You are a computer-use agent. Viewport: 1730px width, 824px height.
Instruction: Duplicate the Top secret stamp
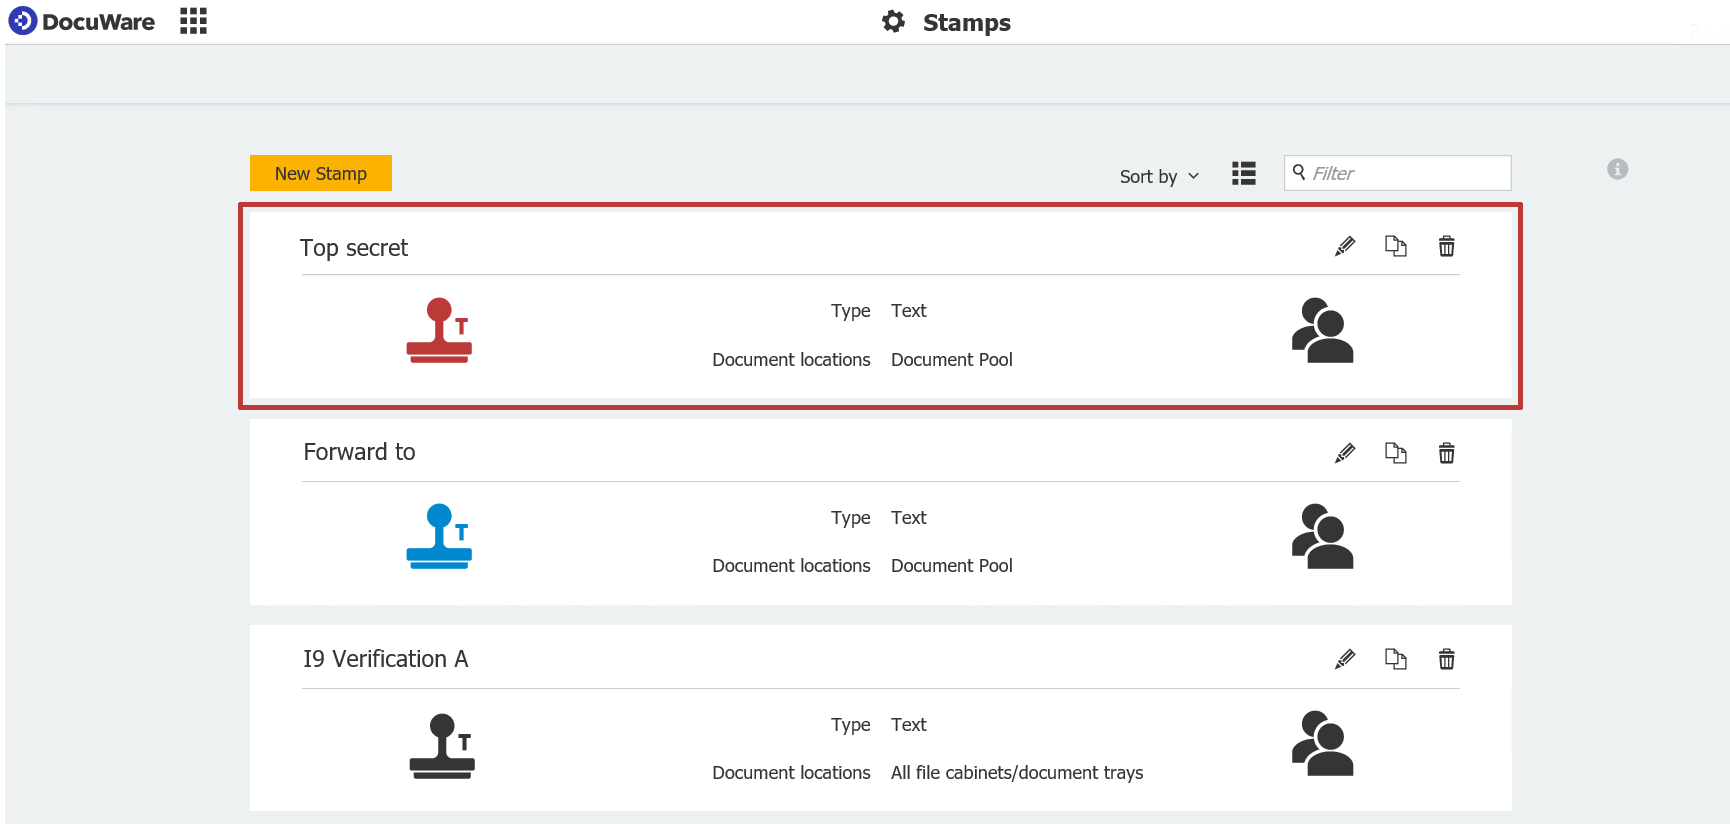click(x=1395, y=246)
